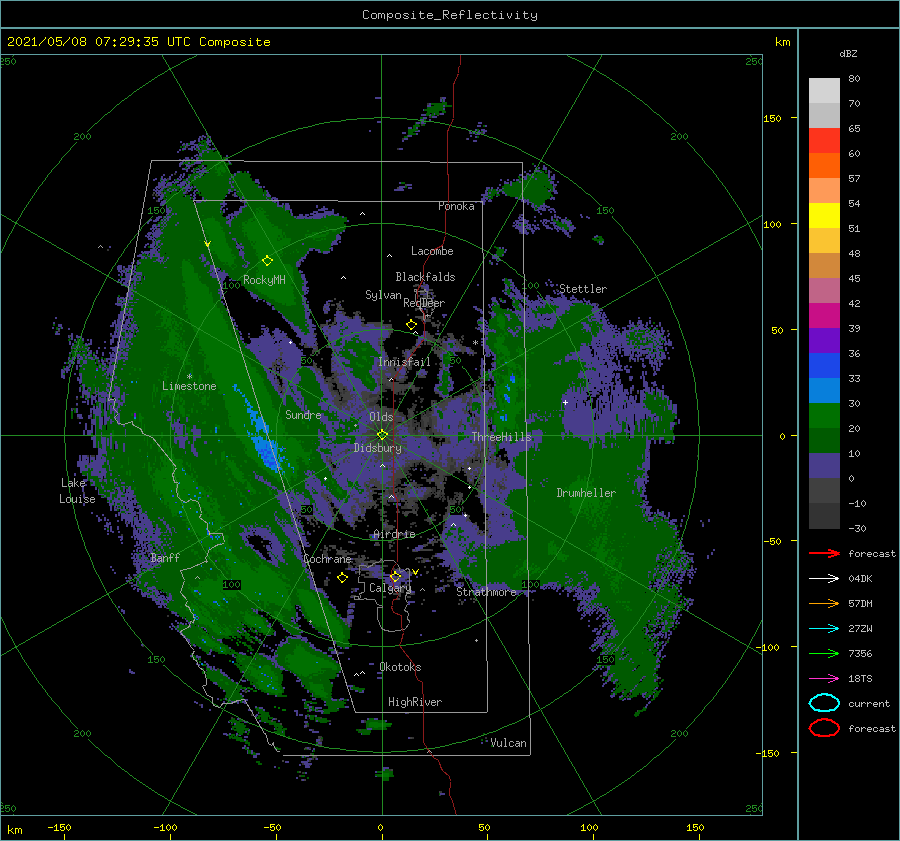Click the Cochrane city label
Viewport: 900px width, 841px height.
(327, 559)
